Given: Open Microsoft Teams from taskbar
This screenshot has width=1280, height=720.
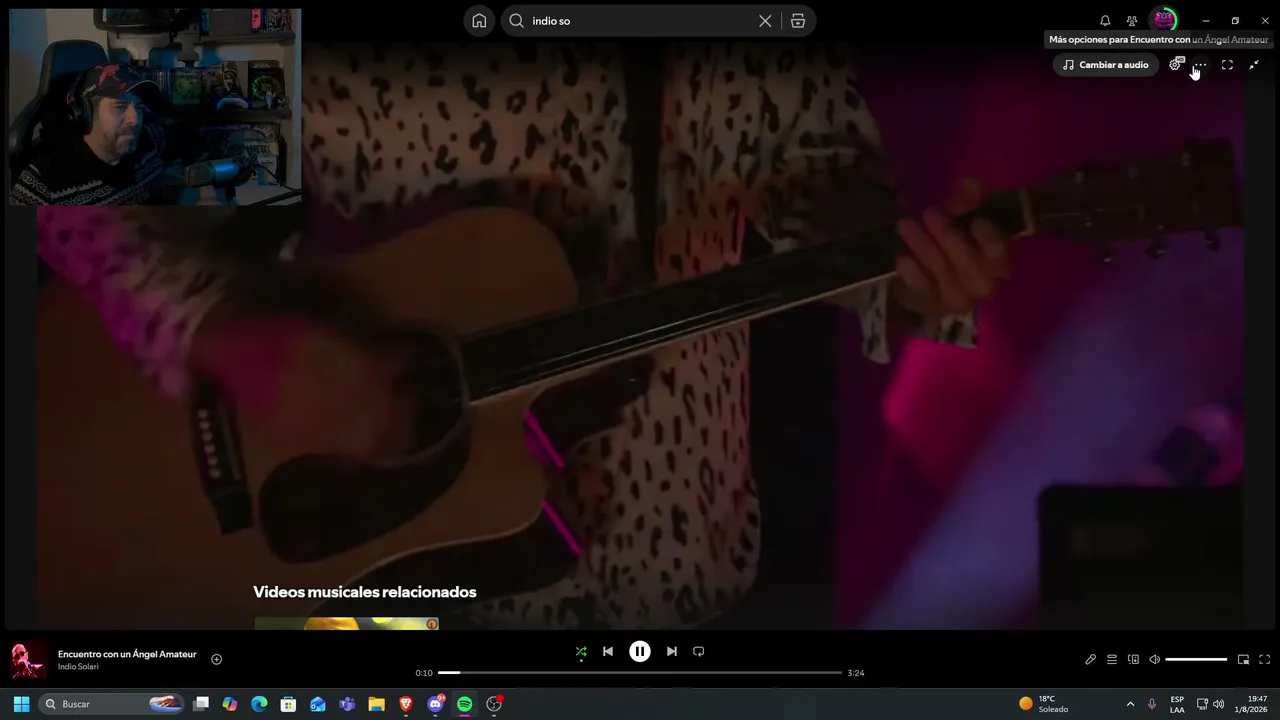Looking at the screenshot, I should [347, 704].
